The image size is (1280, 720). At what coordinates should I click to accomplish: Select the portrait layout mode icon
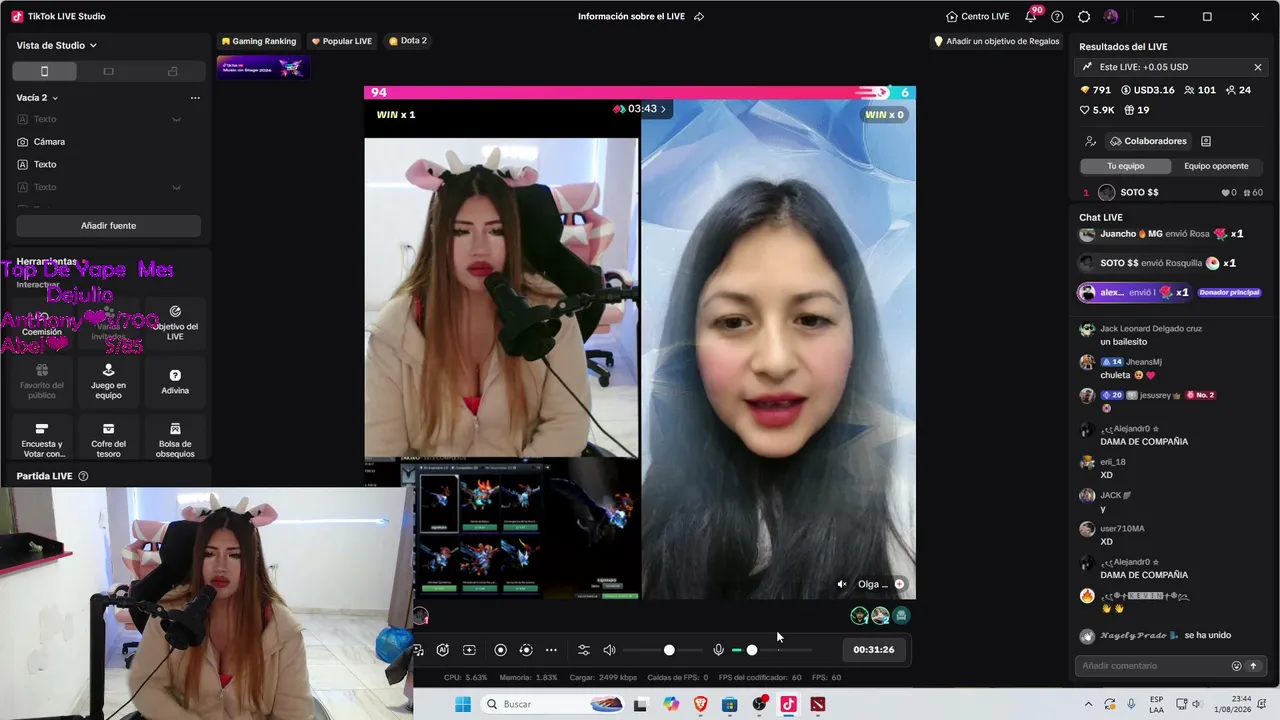pos(44,71)
